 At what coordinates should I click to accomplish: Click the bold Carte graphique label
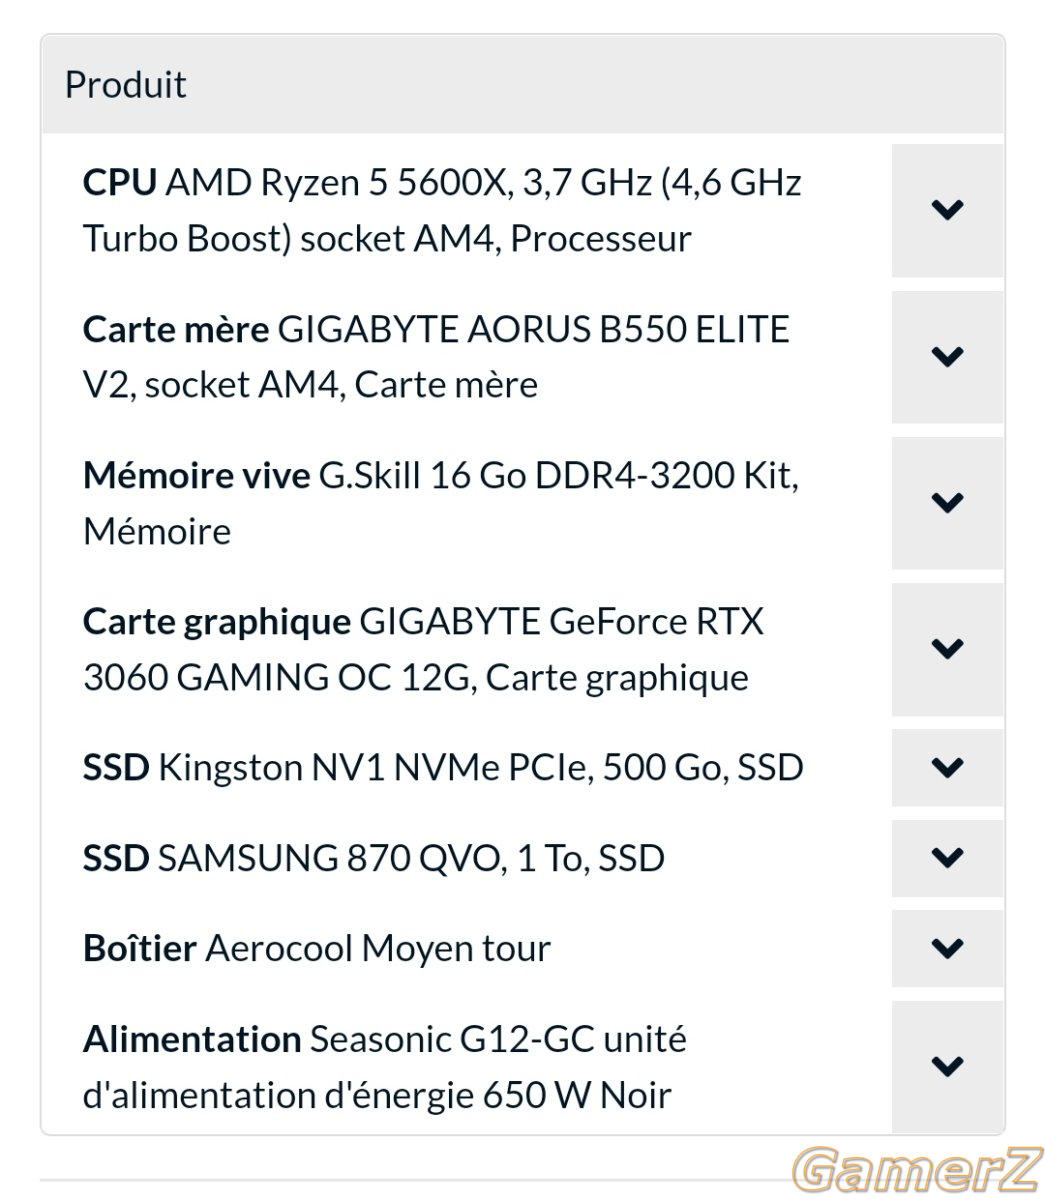pyautogui.click(x=217, y=622)
